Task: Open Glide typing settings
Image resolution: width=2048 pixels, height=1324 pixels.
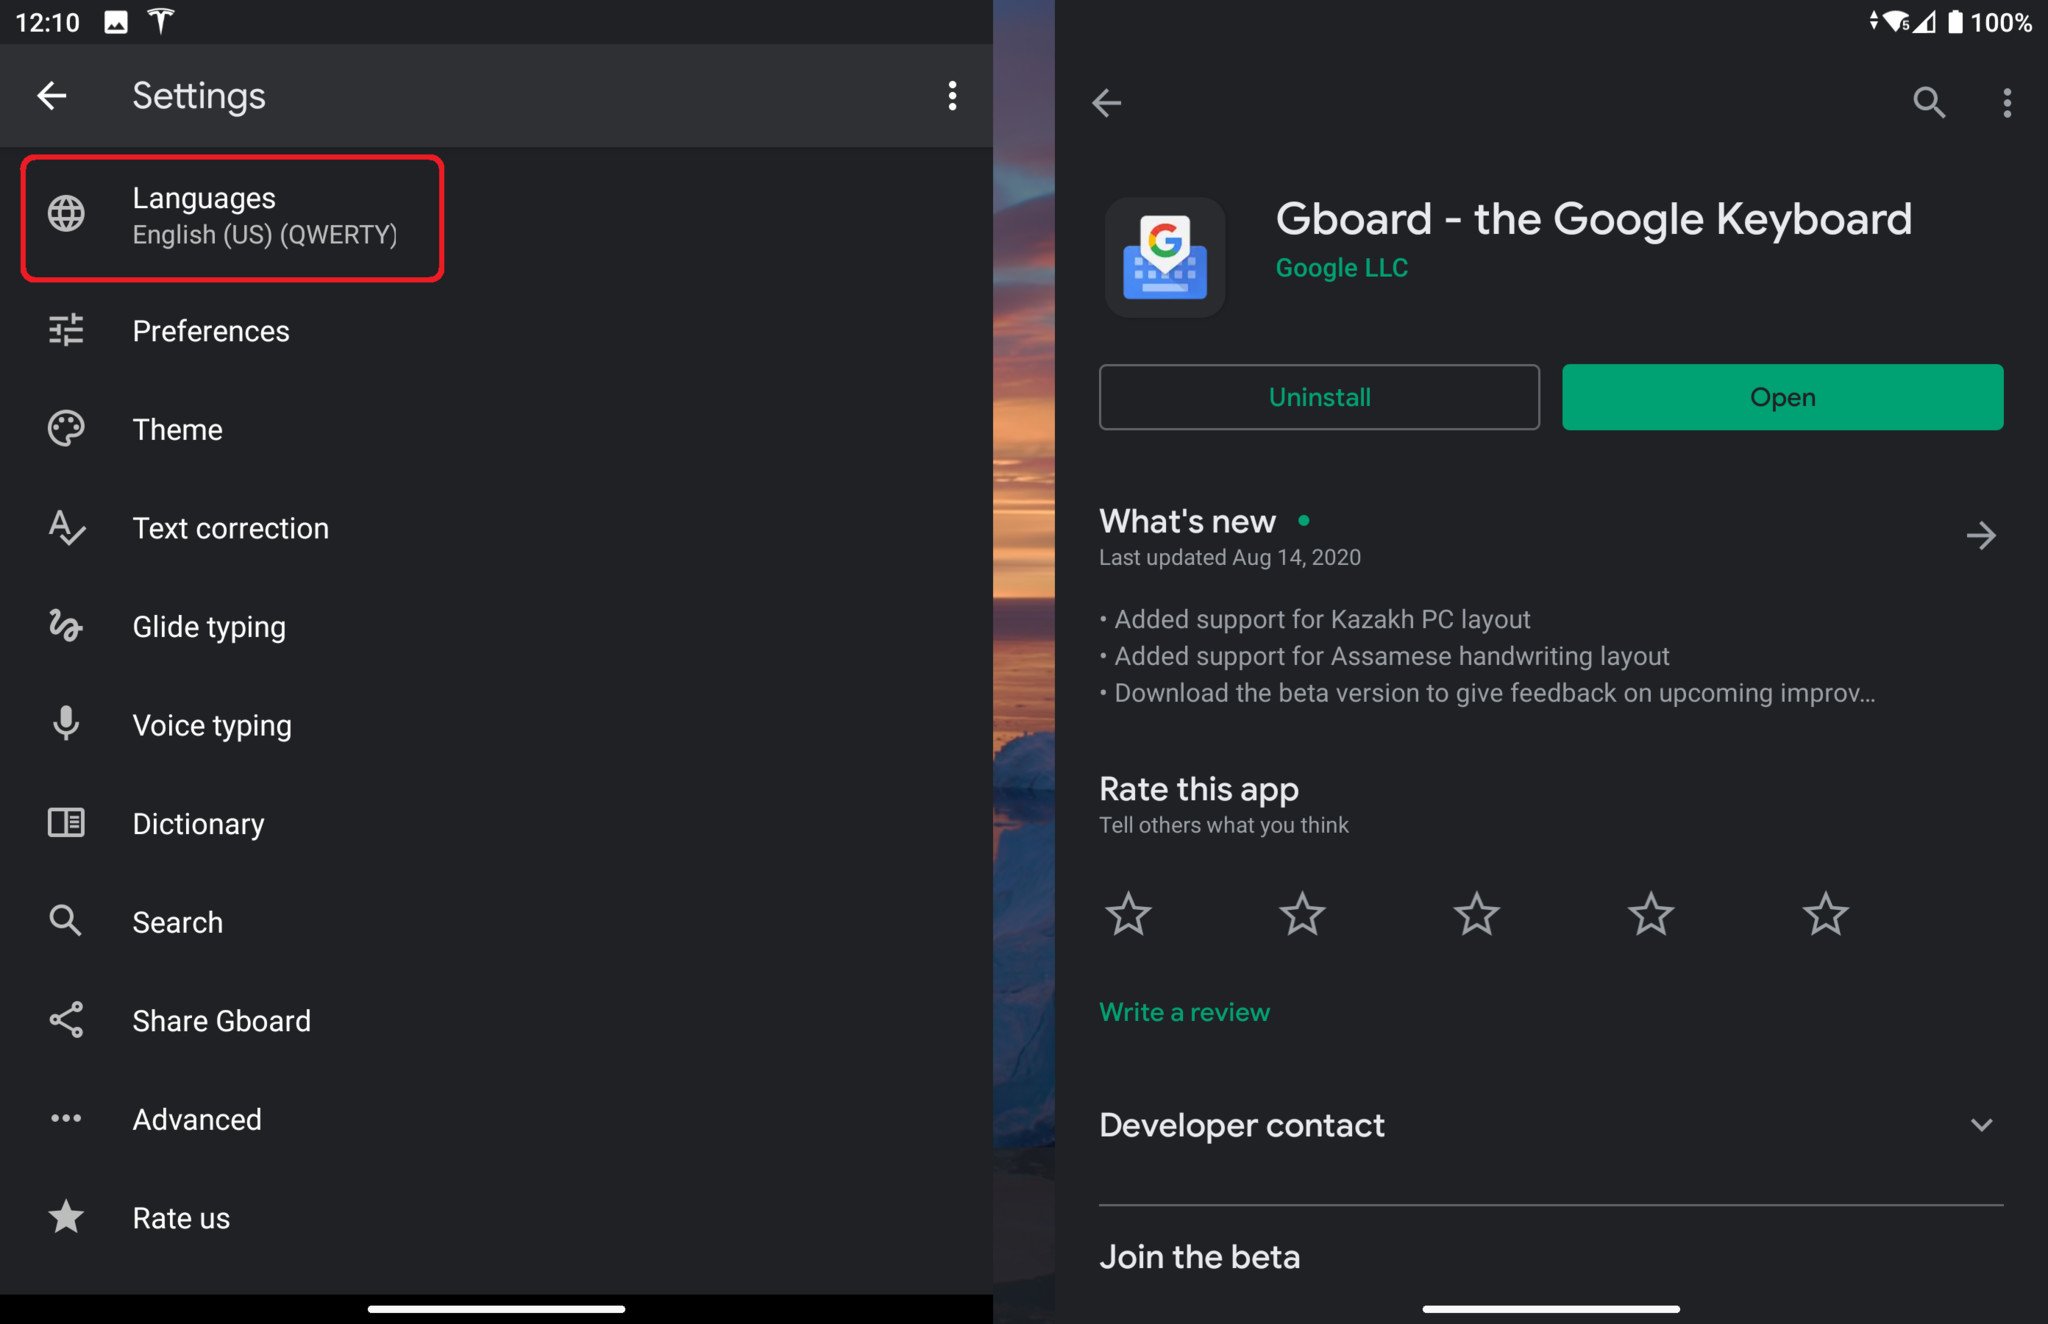Action: [209, 627]
